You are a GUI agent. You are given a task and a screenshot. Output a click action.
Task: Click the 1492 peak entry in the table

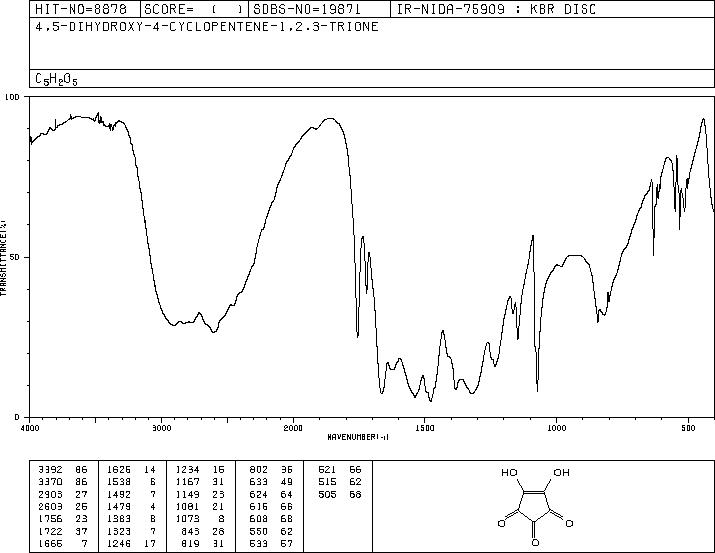[131, 494]
